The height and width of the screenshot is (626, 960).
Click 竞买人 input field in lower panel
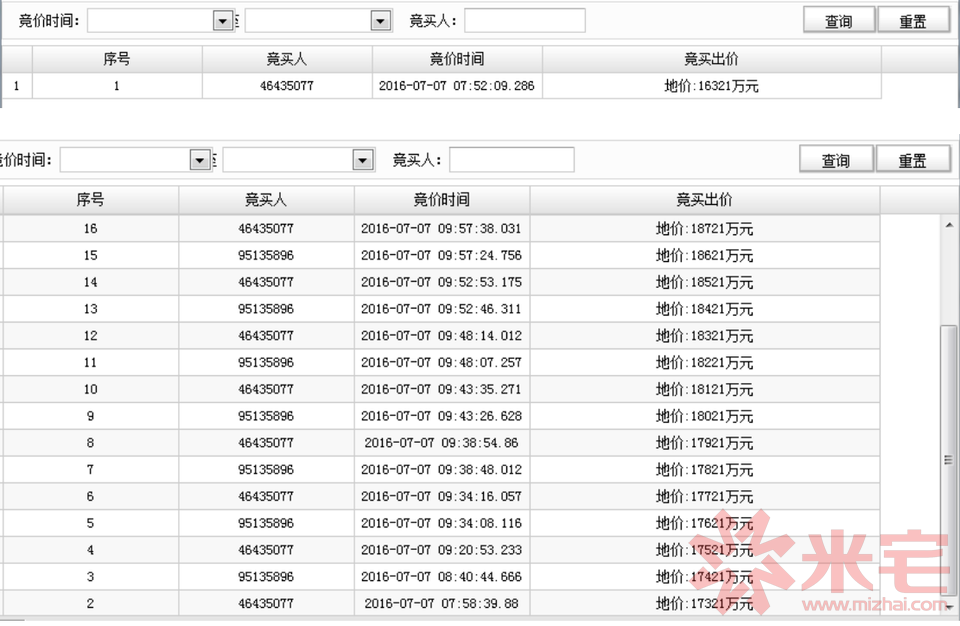point(511,160)
